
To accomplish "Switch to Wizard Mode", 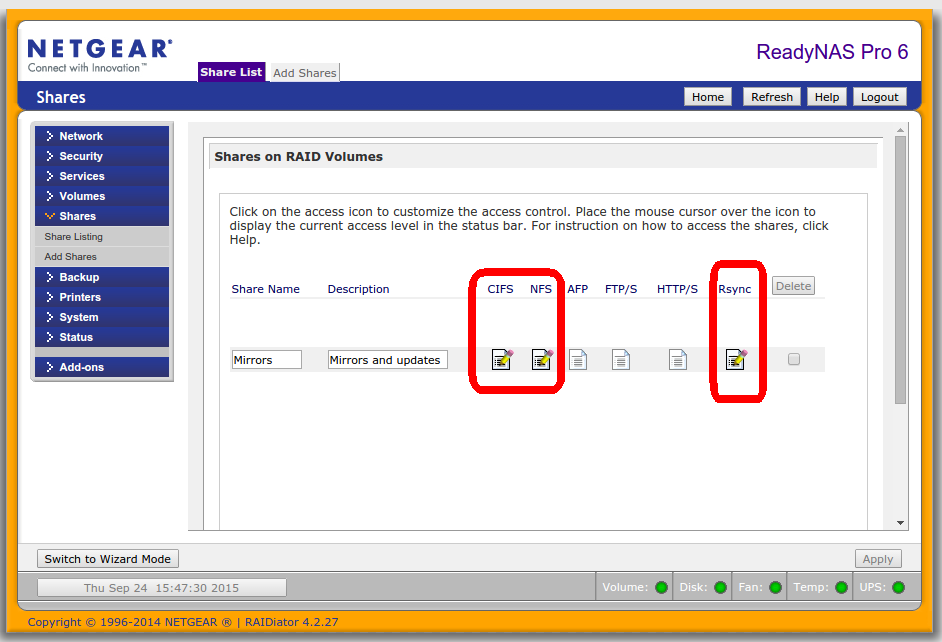I will point(108,559).
